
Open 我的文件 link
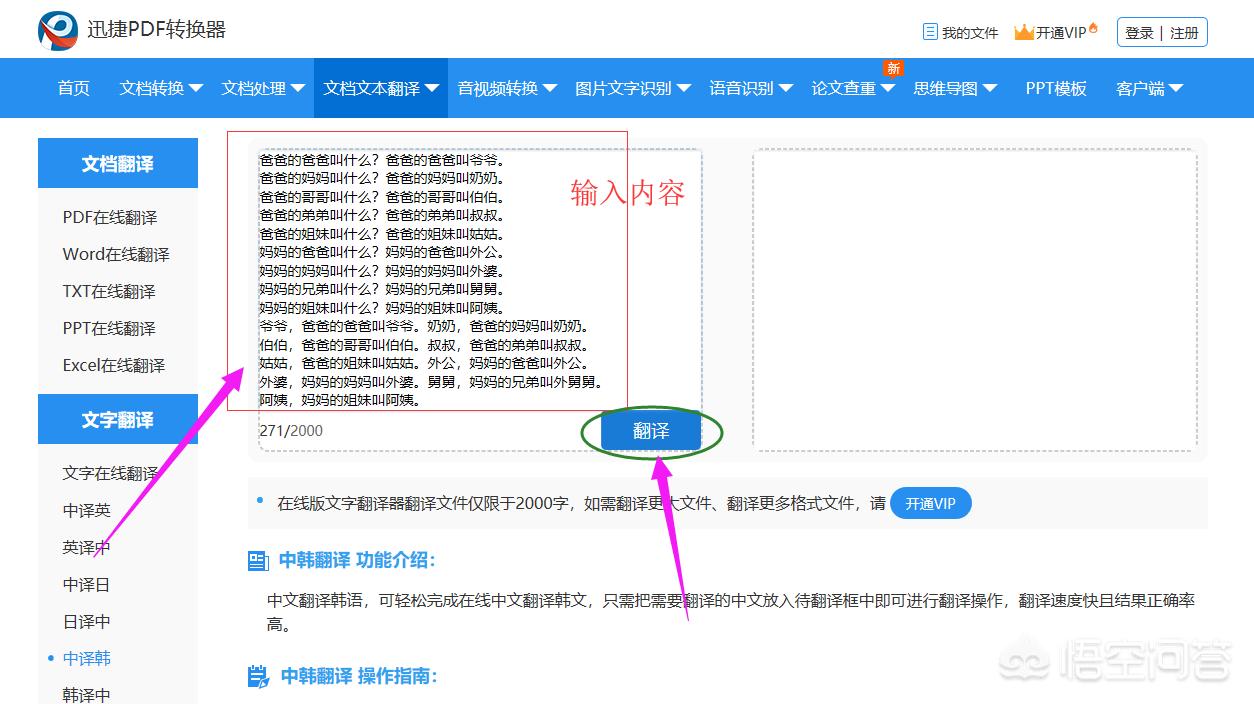point(970,33)
